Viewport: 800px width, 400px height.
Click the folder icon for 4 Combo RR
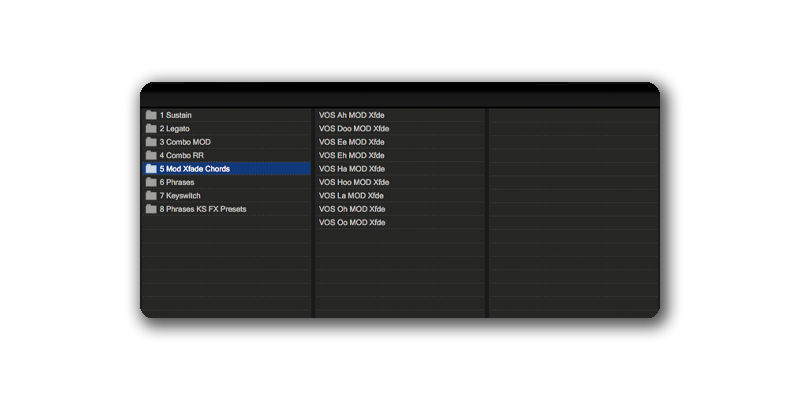[151, 155]
